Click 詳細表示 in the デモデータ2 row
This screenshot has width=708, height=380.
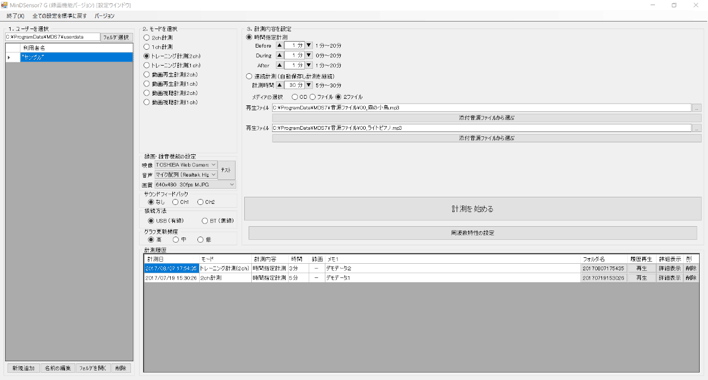[669, 269]
